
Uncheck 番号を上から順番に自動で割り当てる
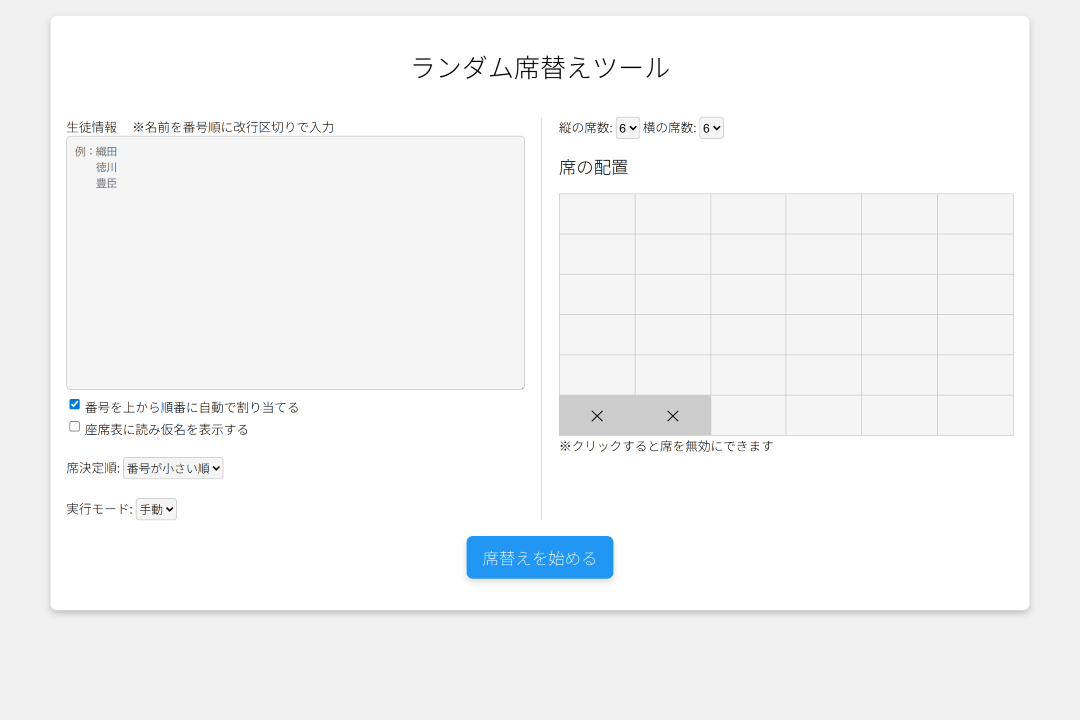74,403
